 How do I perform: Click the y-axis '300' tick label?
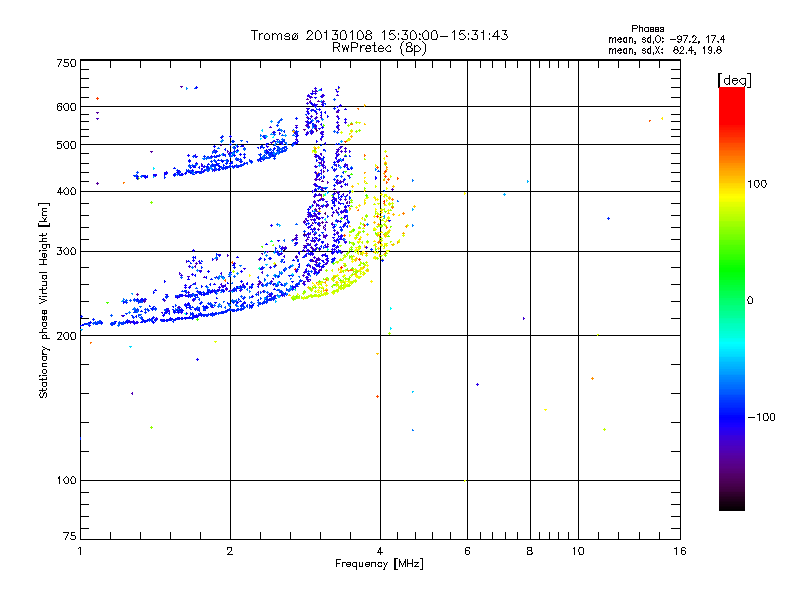[x=66, y=251]
